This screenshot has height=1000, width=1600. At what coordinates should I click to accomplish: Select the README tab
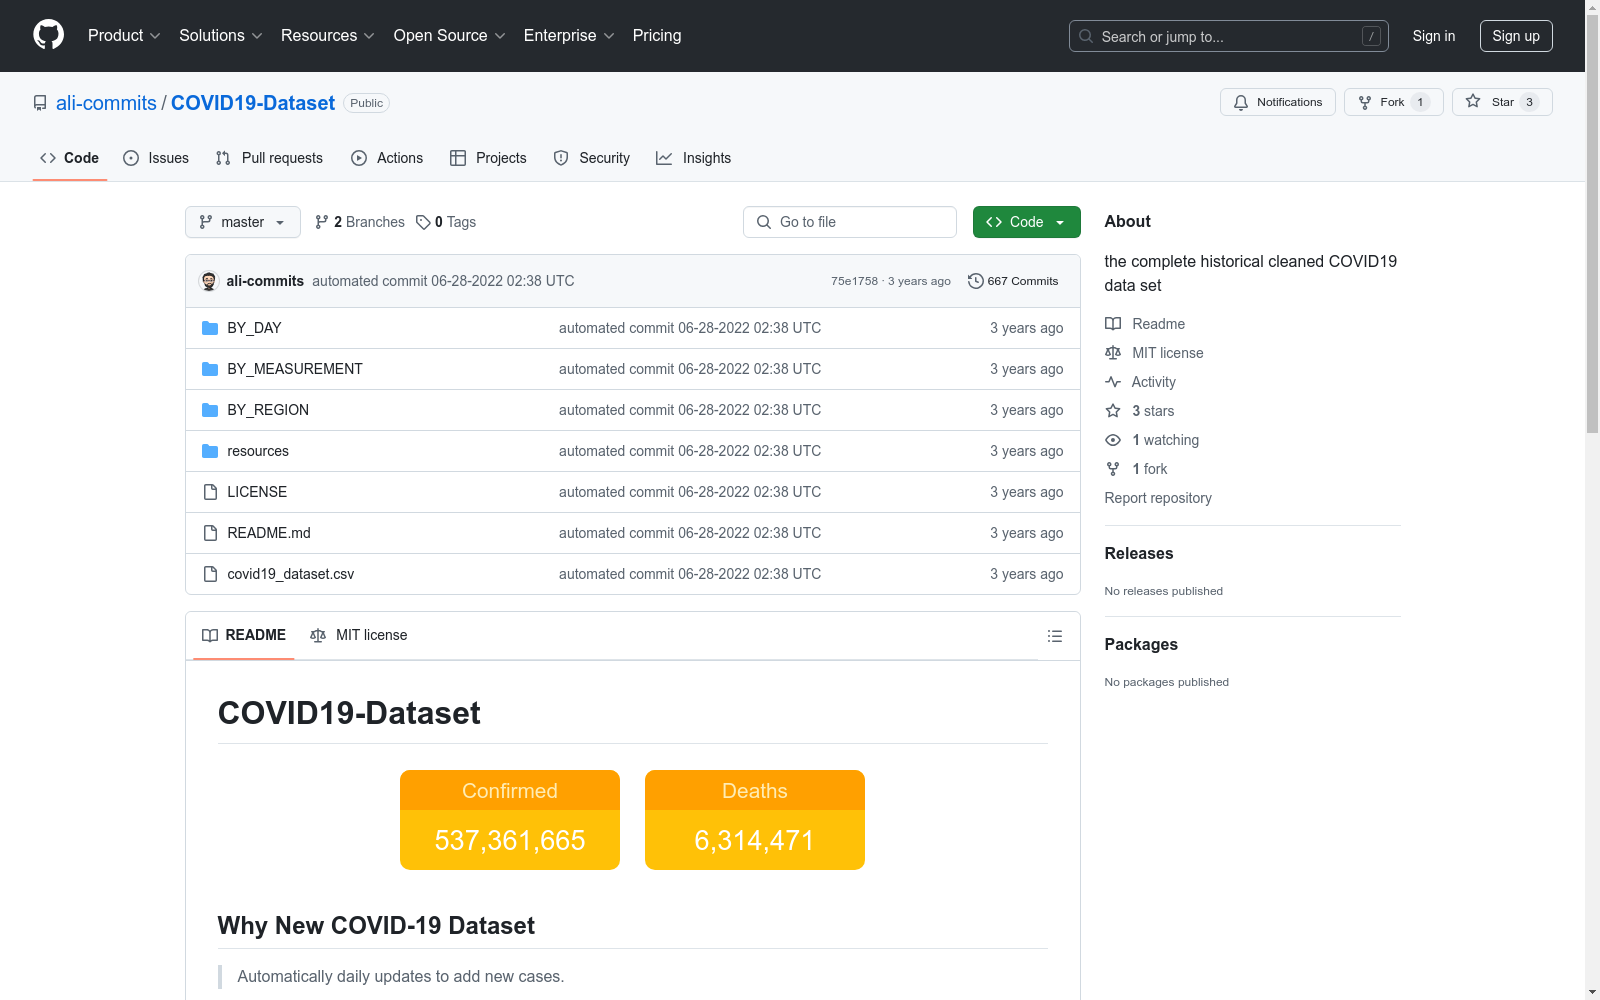click(x=244, y=635)
